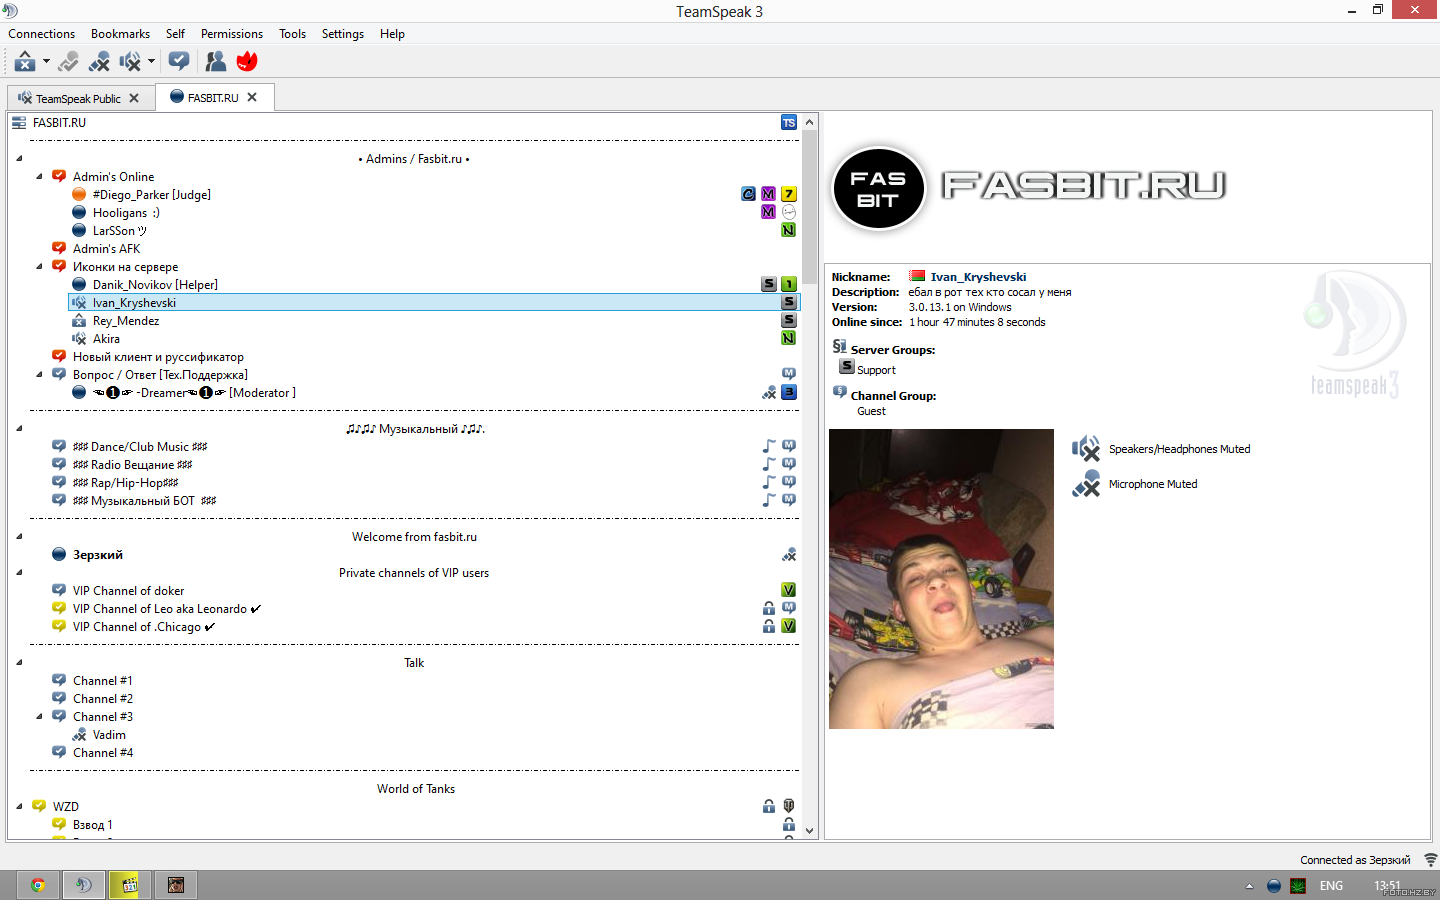Collapse the Иконки на сервере channel

tap(39, 267)
